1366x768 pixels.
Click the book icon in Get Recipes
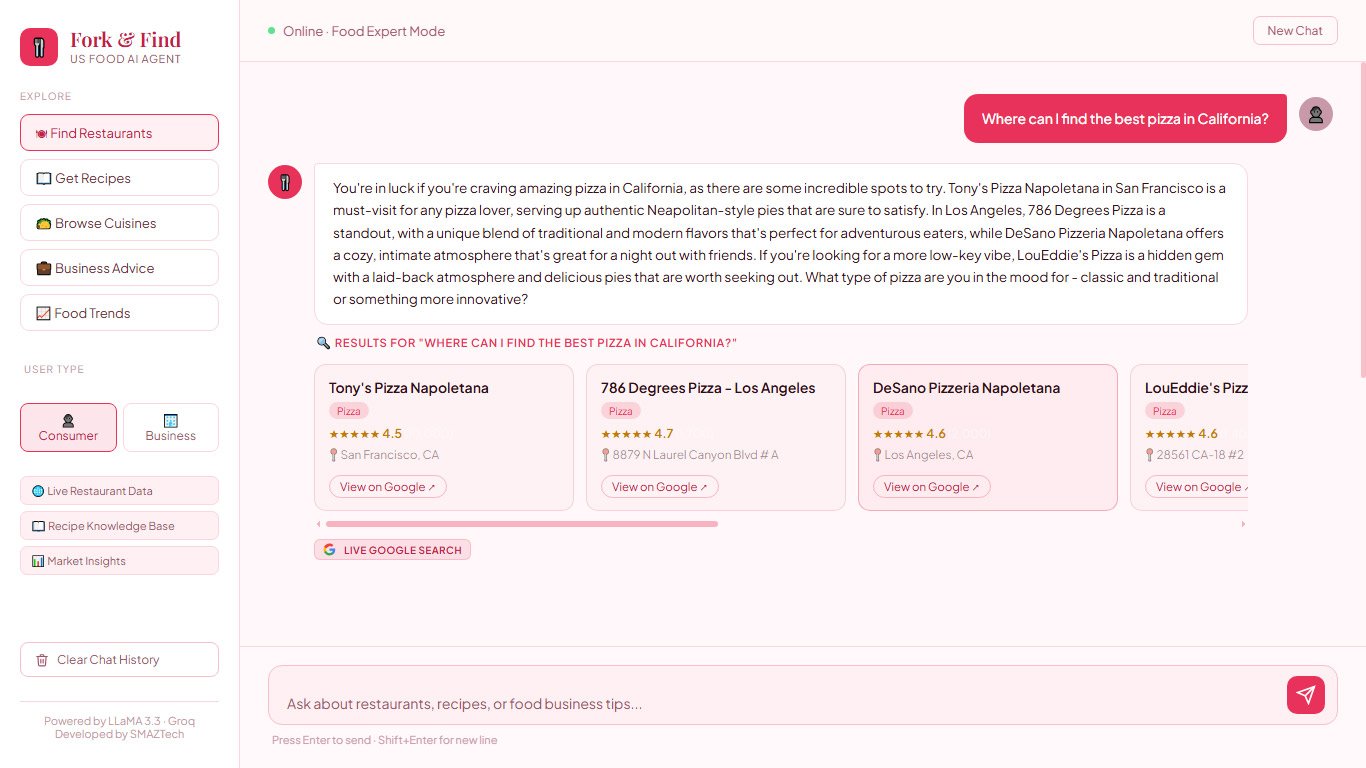pyautogui.click(x=44, y=178)
